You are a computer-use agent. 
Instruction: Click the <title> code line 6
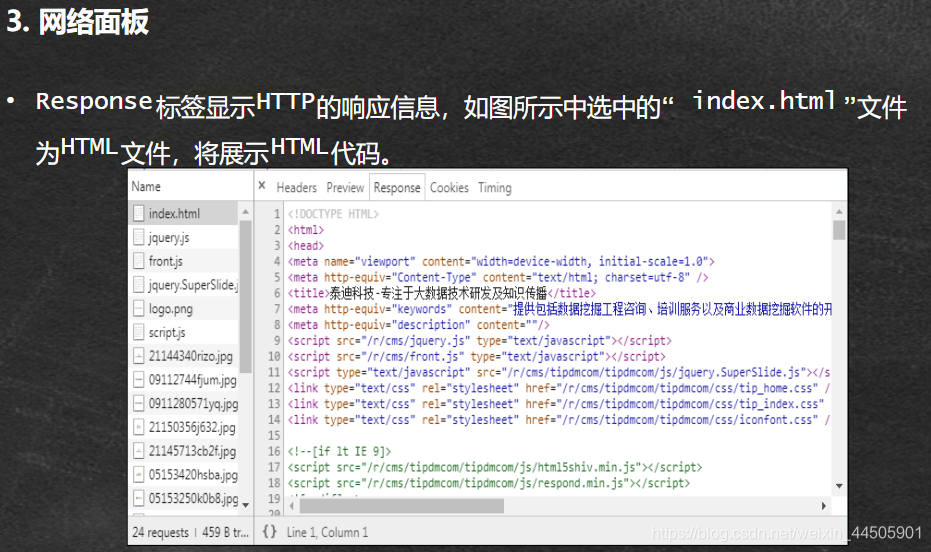click(442, 293)
